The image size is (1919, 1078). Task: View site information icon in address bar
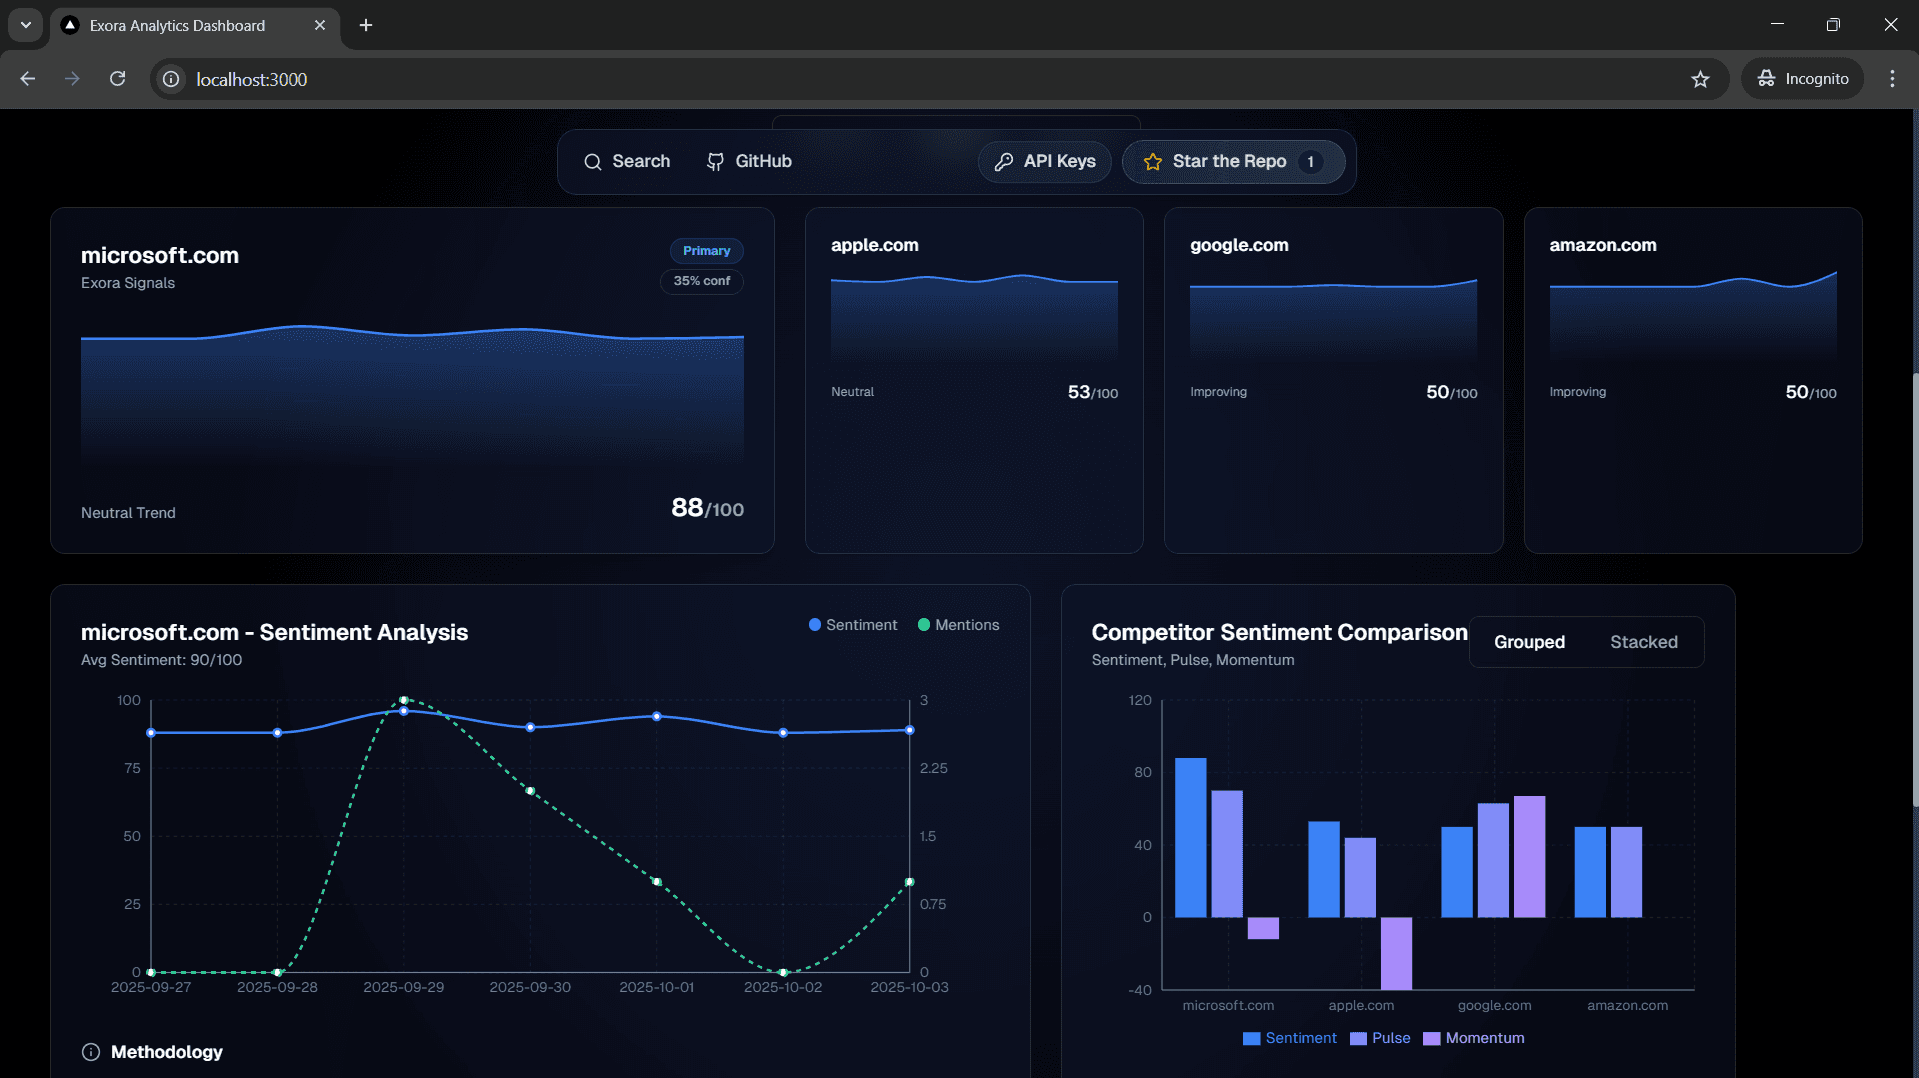tap(172, 79)
